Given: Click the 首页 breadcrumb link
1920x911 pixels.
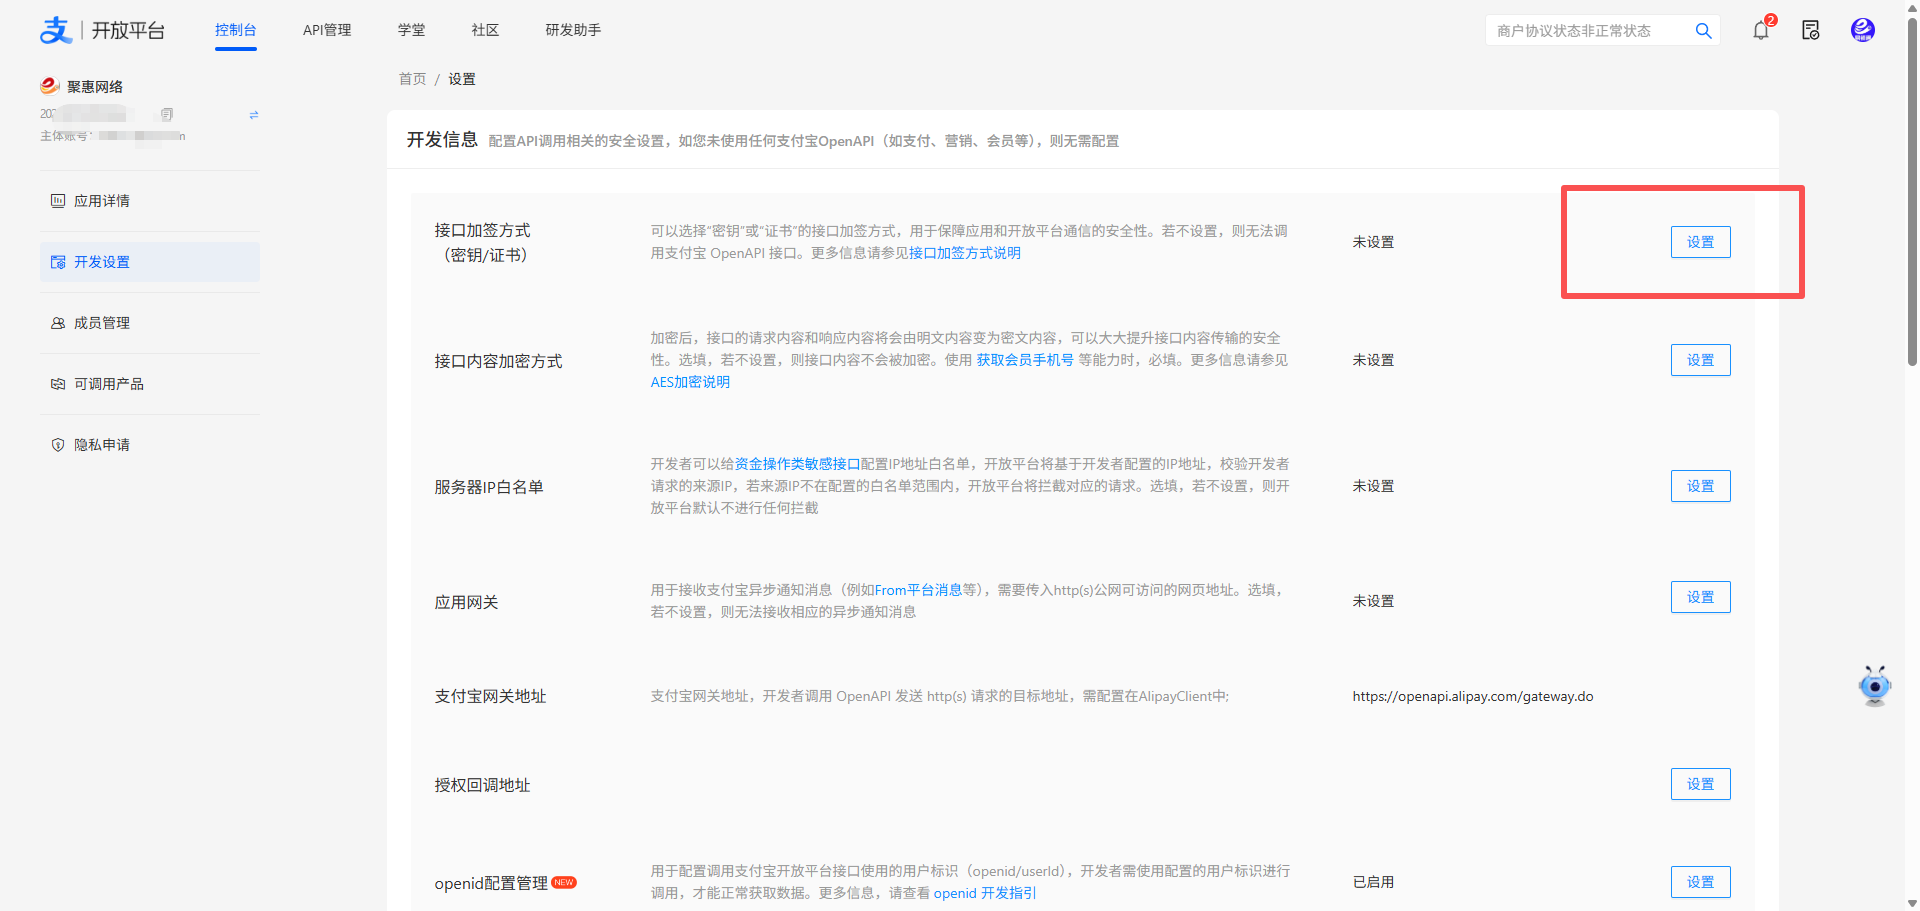Looking at the screenshot, I should click(x=412, y=79).
